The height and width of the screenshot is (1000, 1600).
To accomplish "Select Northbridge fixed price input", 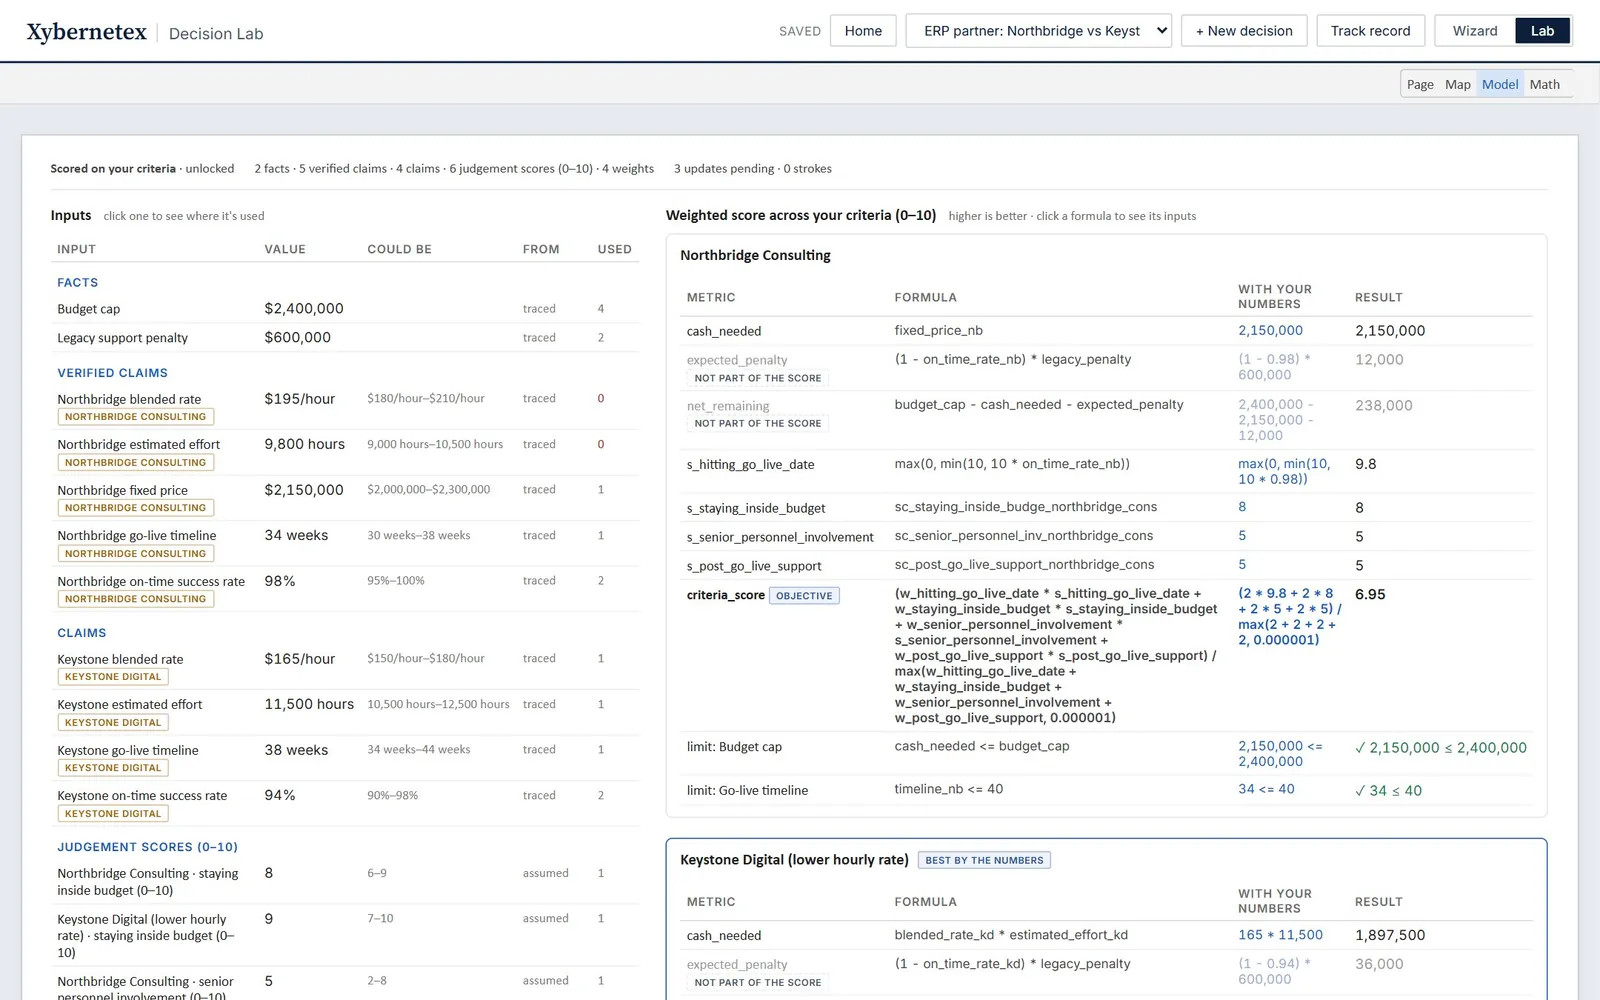I will tap(345, 498).
